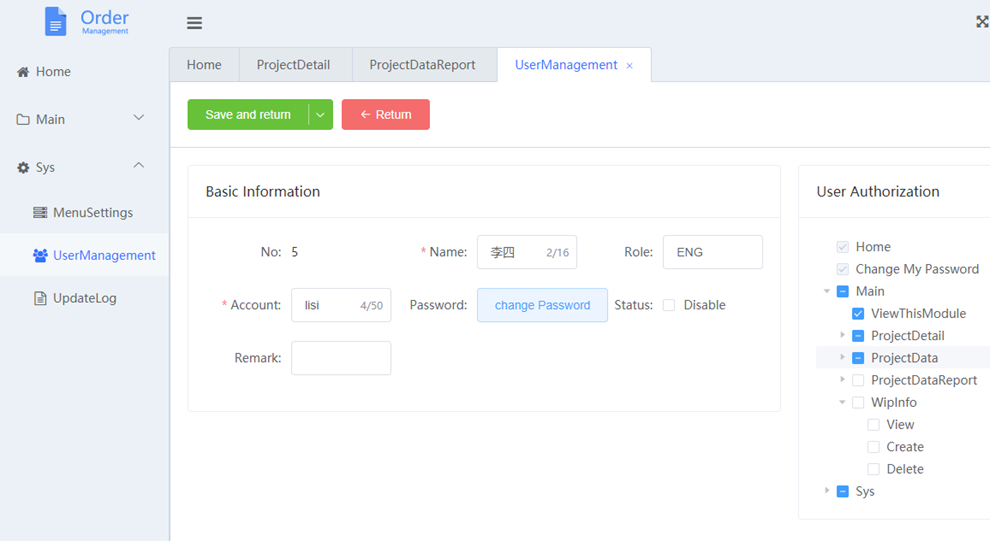The height and width of the screenshot is (541, 990).
Task: Click the fullscreen expand icon
Action: pos(982,21)
